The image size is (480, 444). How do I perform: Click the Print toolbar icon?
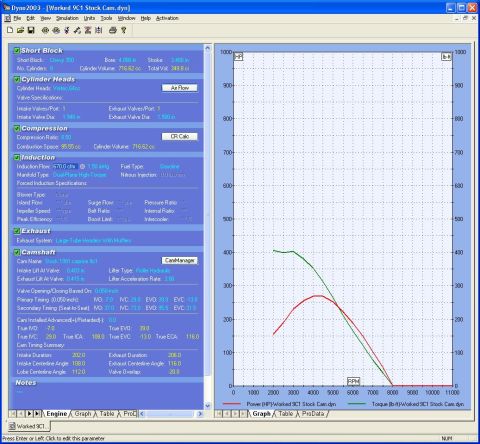coord(113,30)
